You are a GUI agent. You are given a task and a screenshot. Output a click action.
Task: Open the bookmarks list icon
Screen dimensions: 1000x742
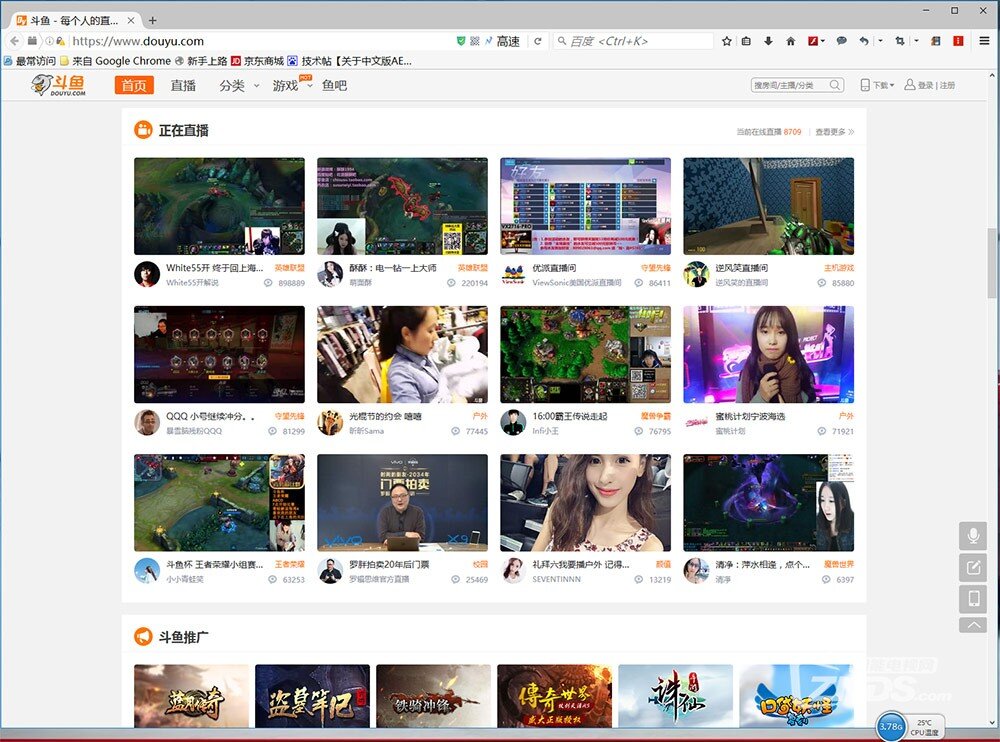coord(746,41)
